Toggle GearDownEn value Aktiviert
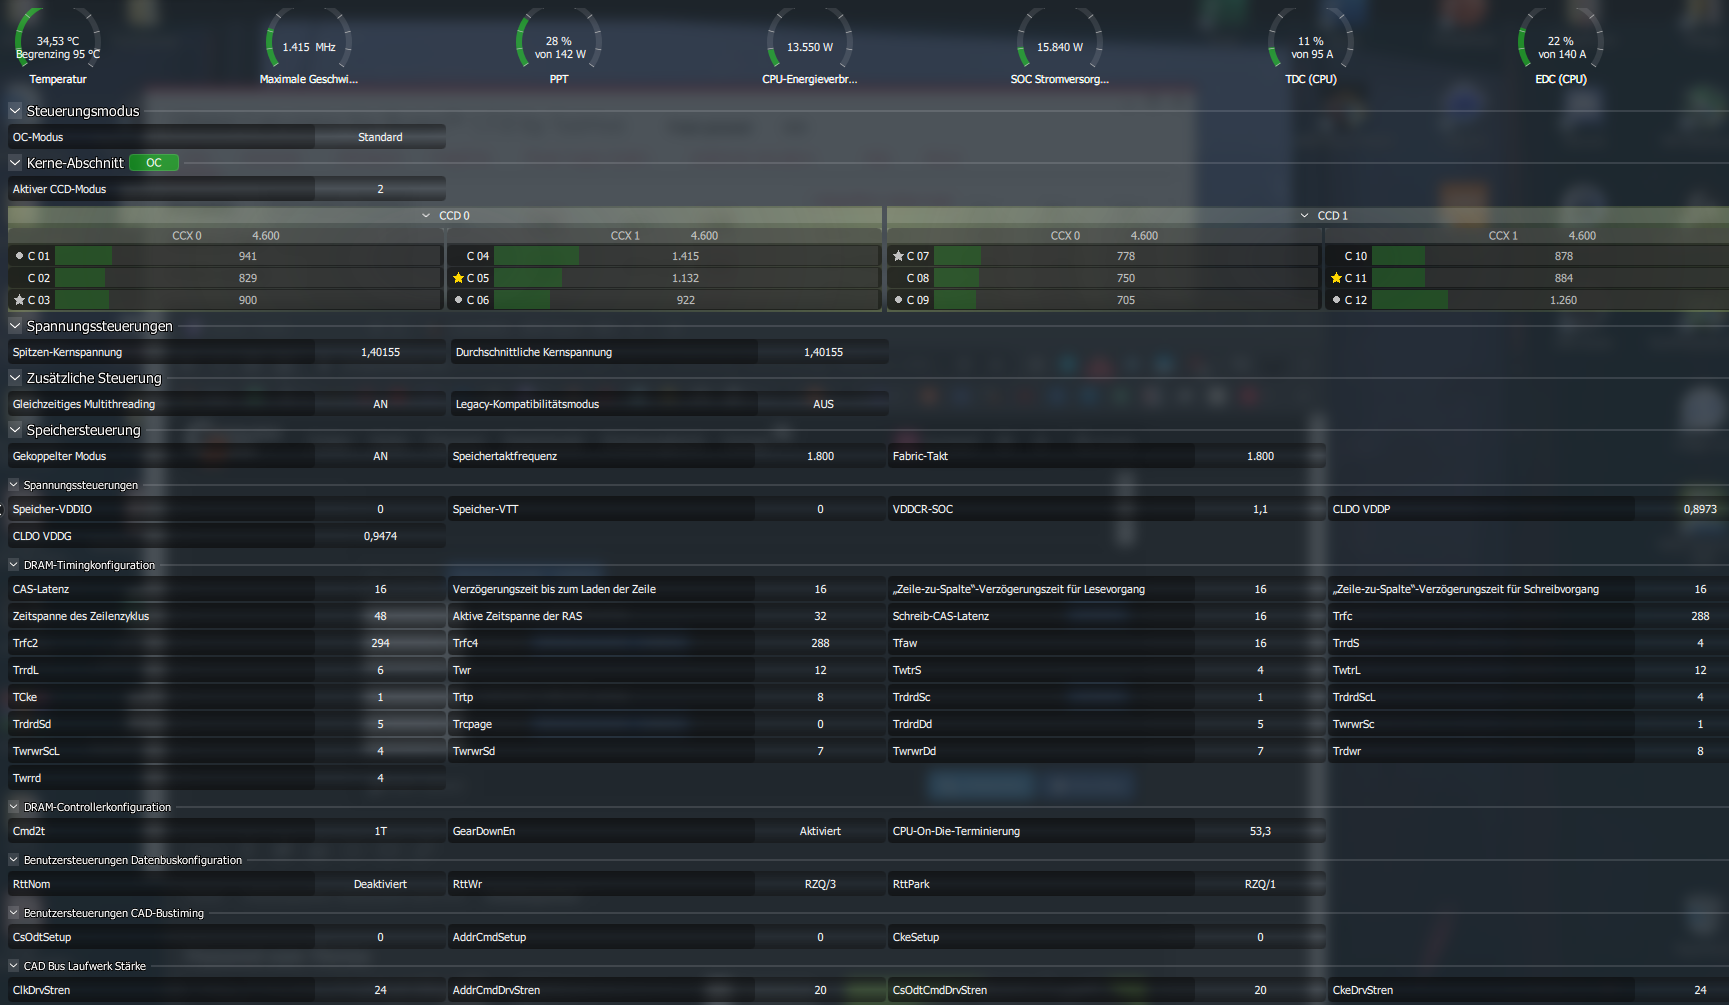 pyautogui.click(x=820, y=831)
